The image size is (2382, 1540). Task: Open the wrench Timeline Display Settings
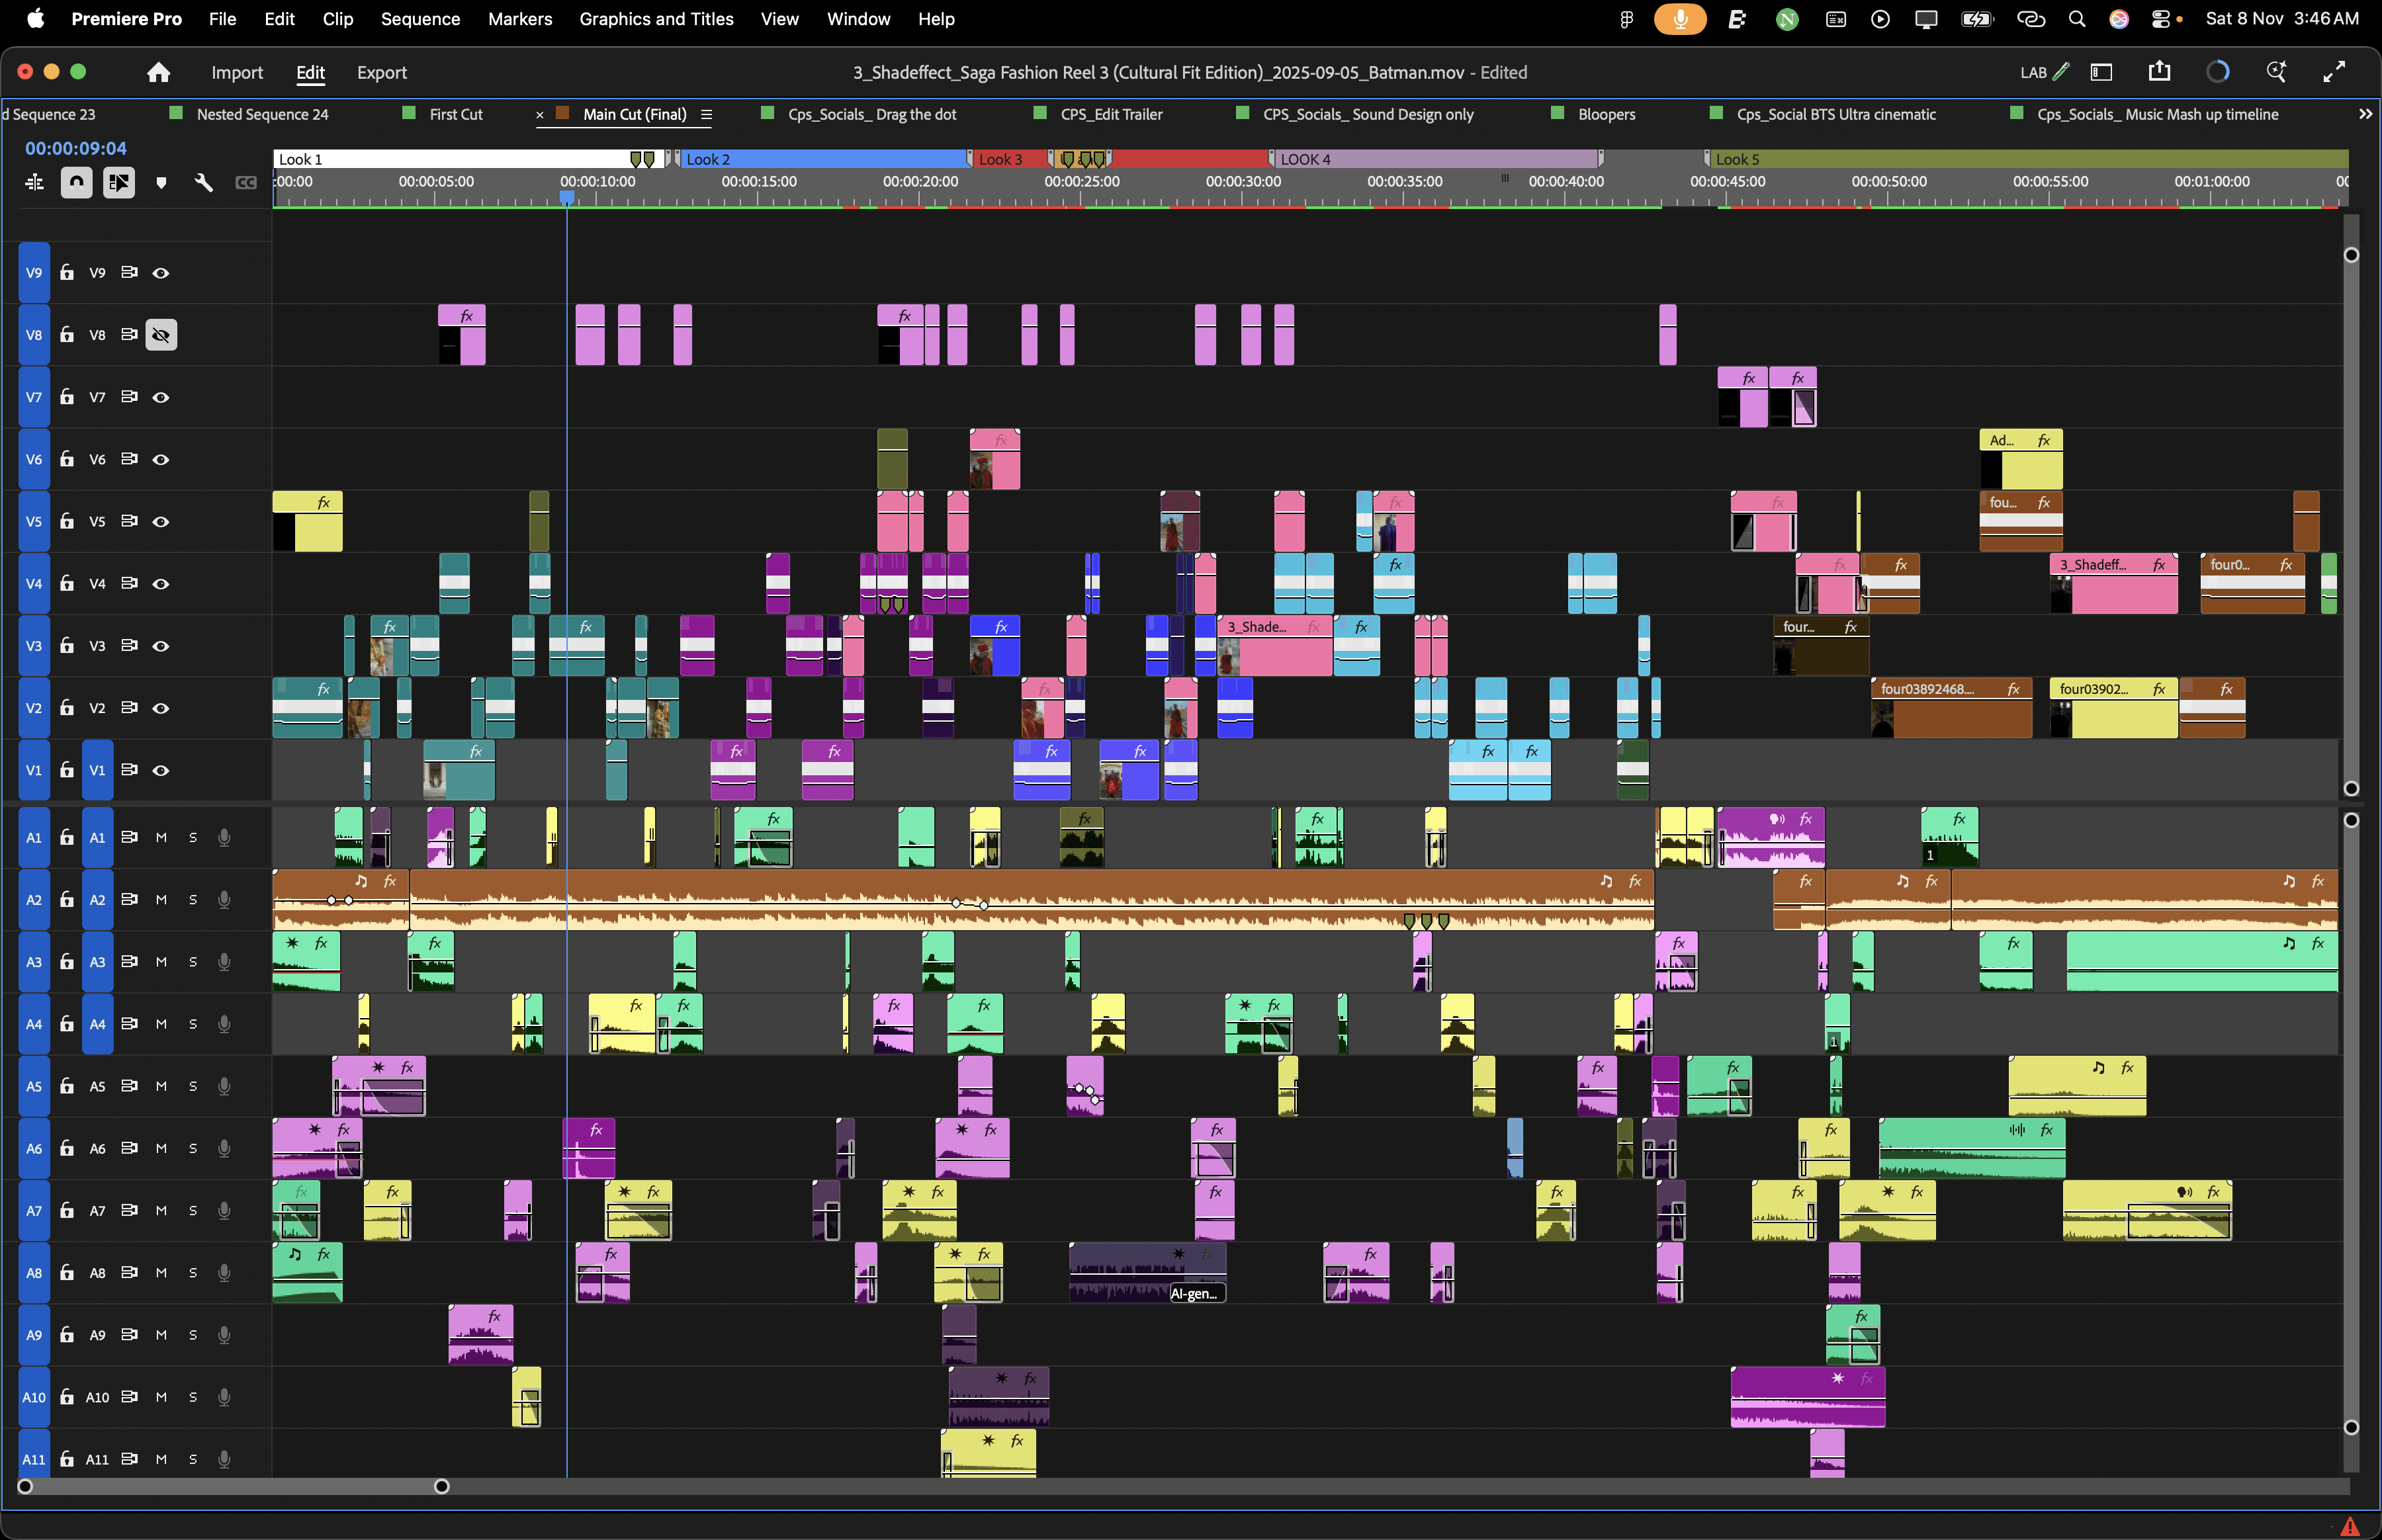(204, 182)
